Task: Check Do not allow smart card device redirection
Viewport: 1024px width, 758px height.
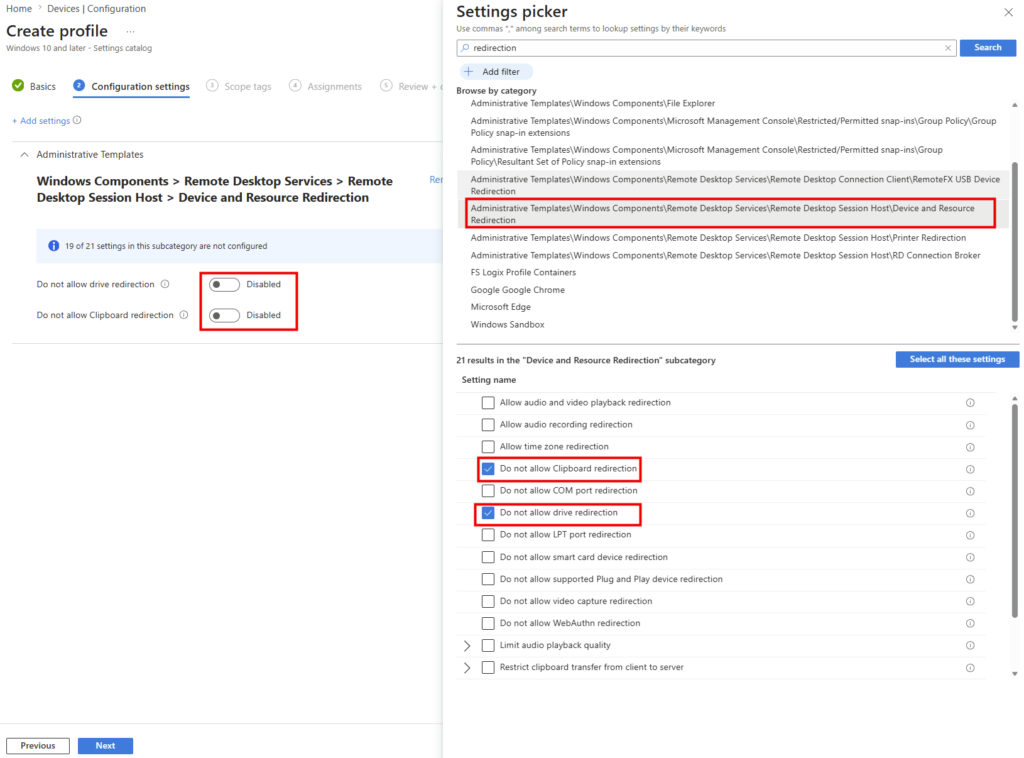Action: click(x=488, y=558)
